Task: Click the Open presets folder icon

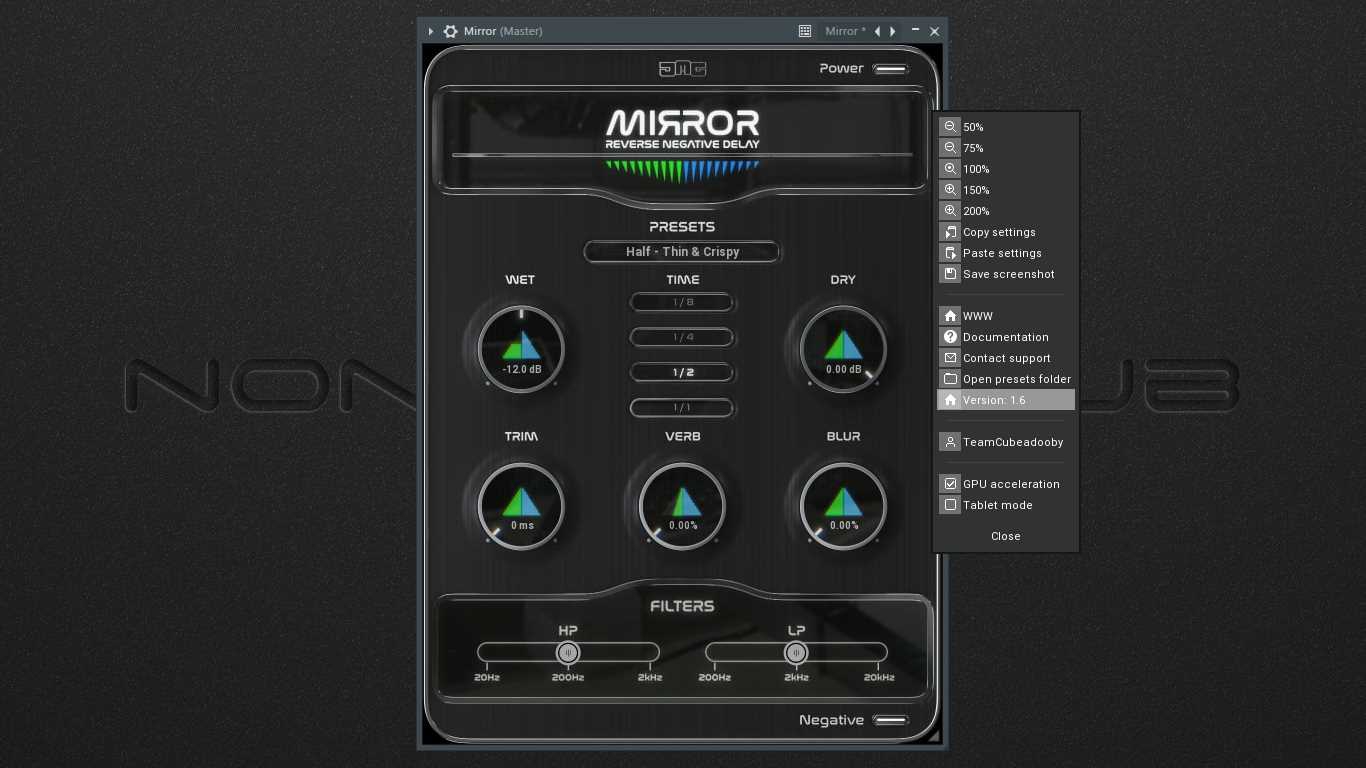Action: (950, 379)
